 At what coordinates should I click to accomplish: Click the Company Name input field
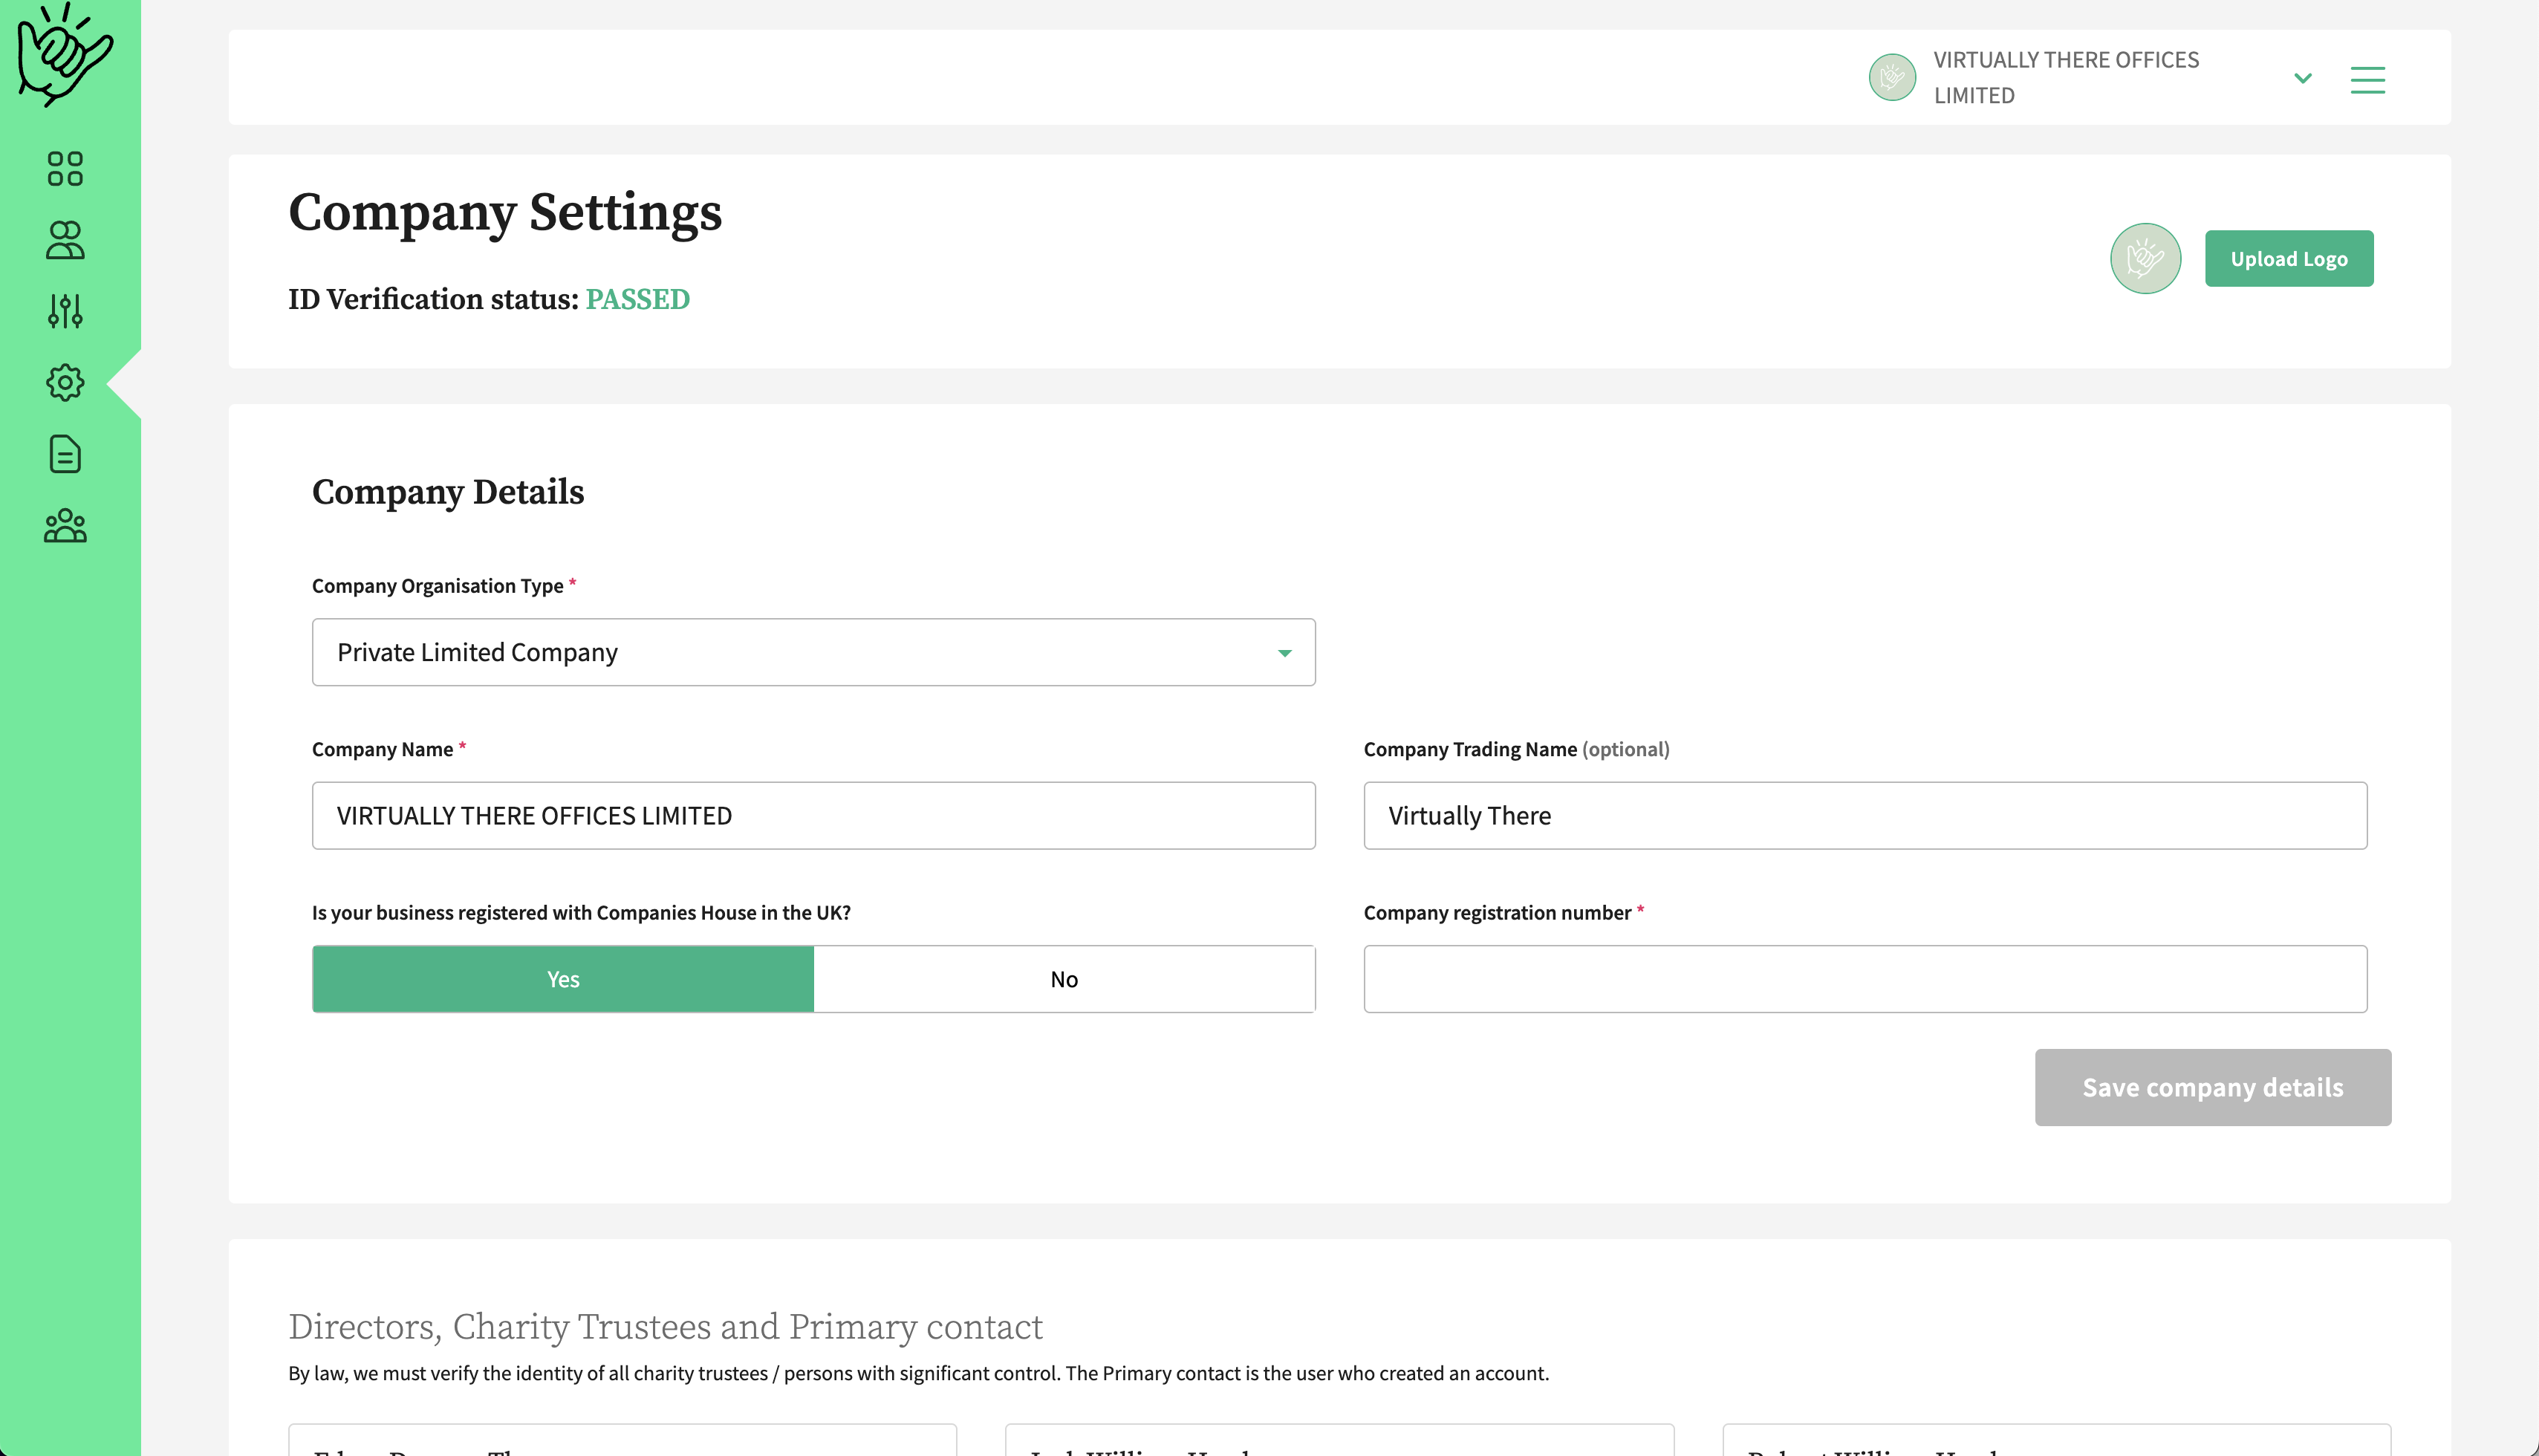813,816
